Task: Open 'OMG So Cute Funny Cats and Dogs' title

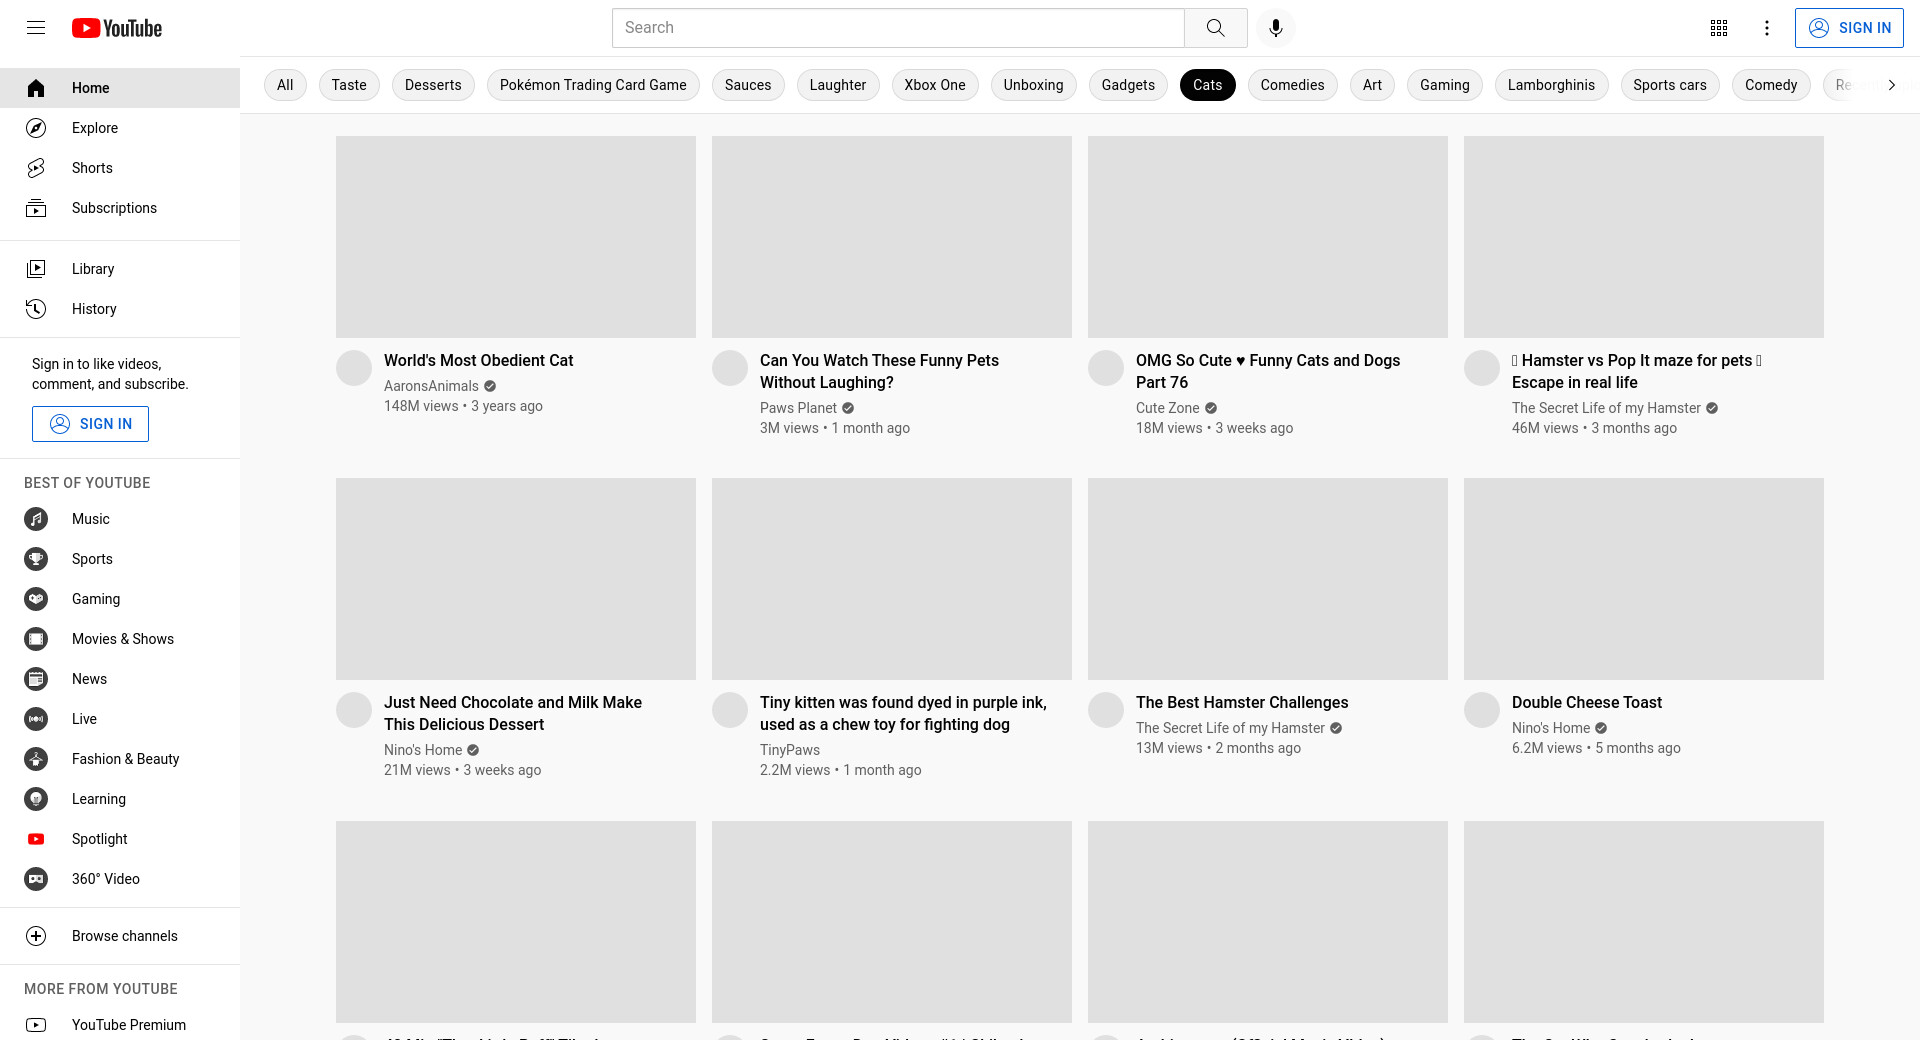Action: click(1268, 371)
